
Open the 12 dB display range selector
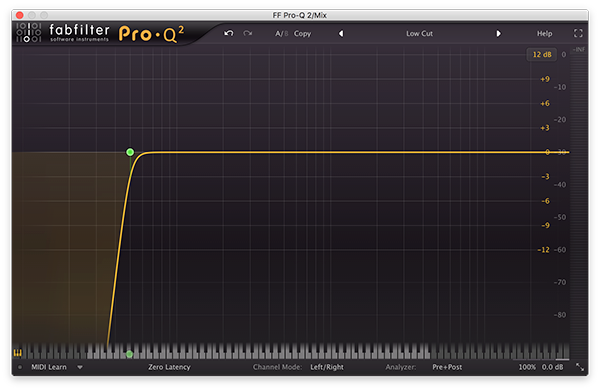click(542, 54)
